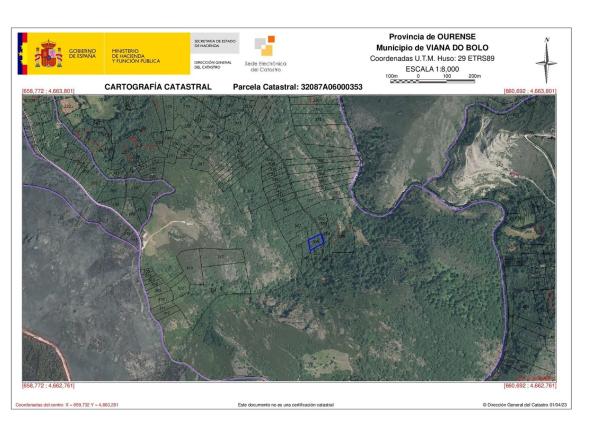Click the Sede Electrónica del Catastro logo
The image size is (600, 435).
pyautogui.click(x=265, y=54)
